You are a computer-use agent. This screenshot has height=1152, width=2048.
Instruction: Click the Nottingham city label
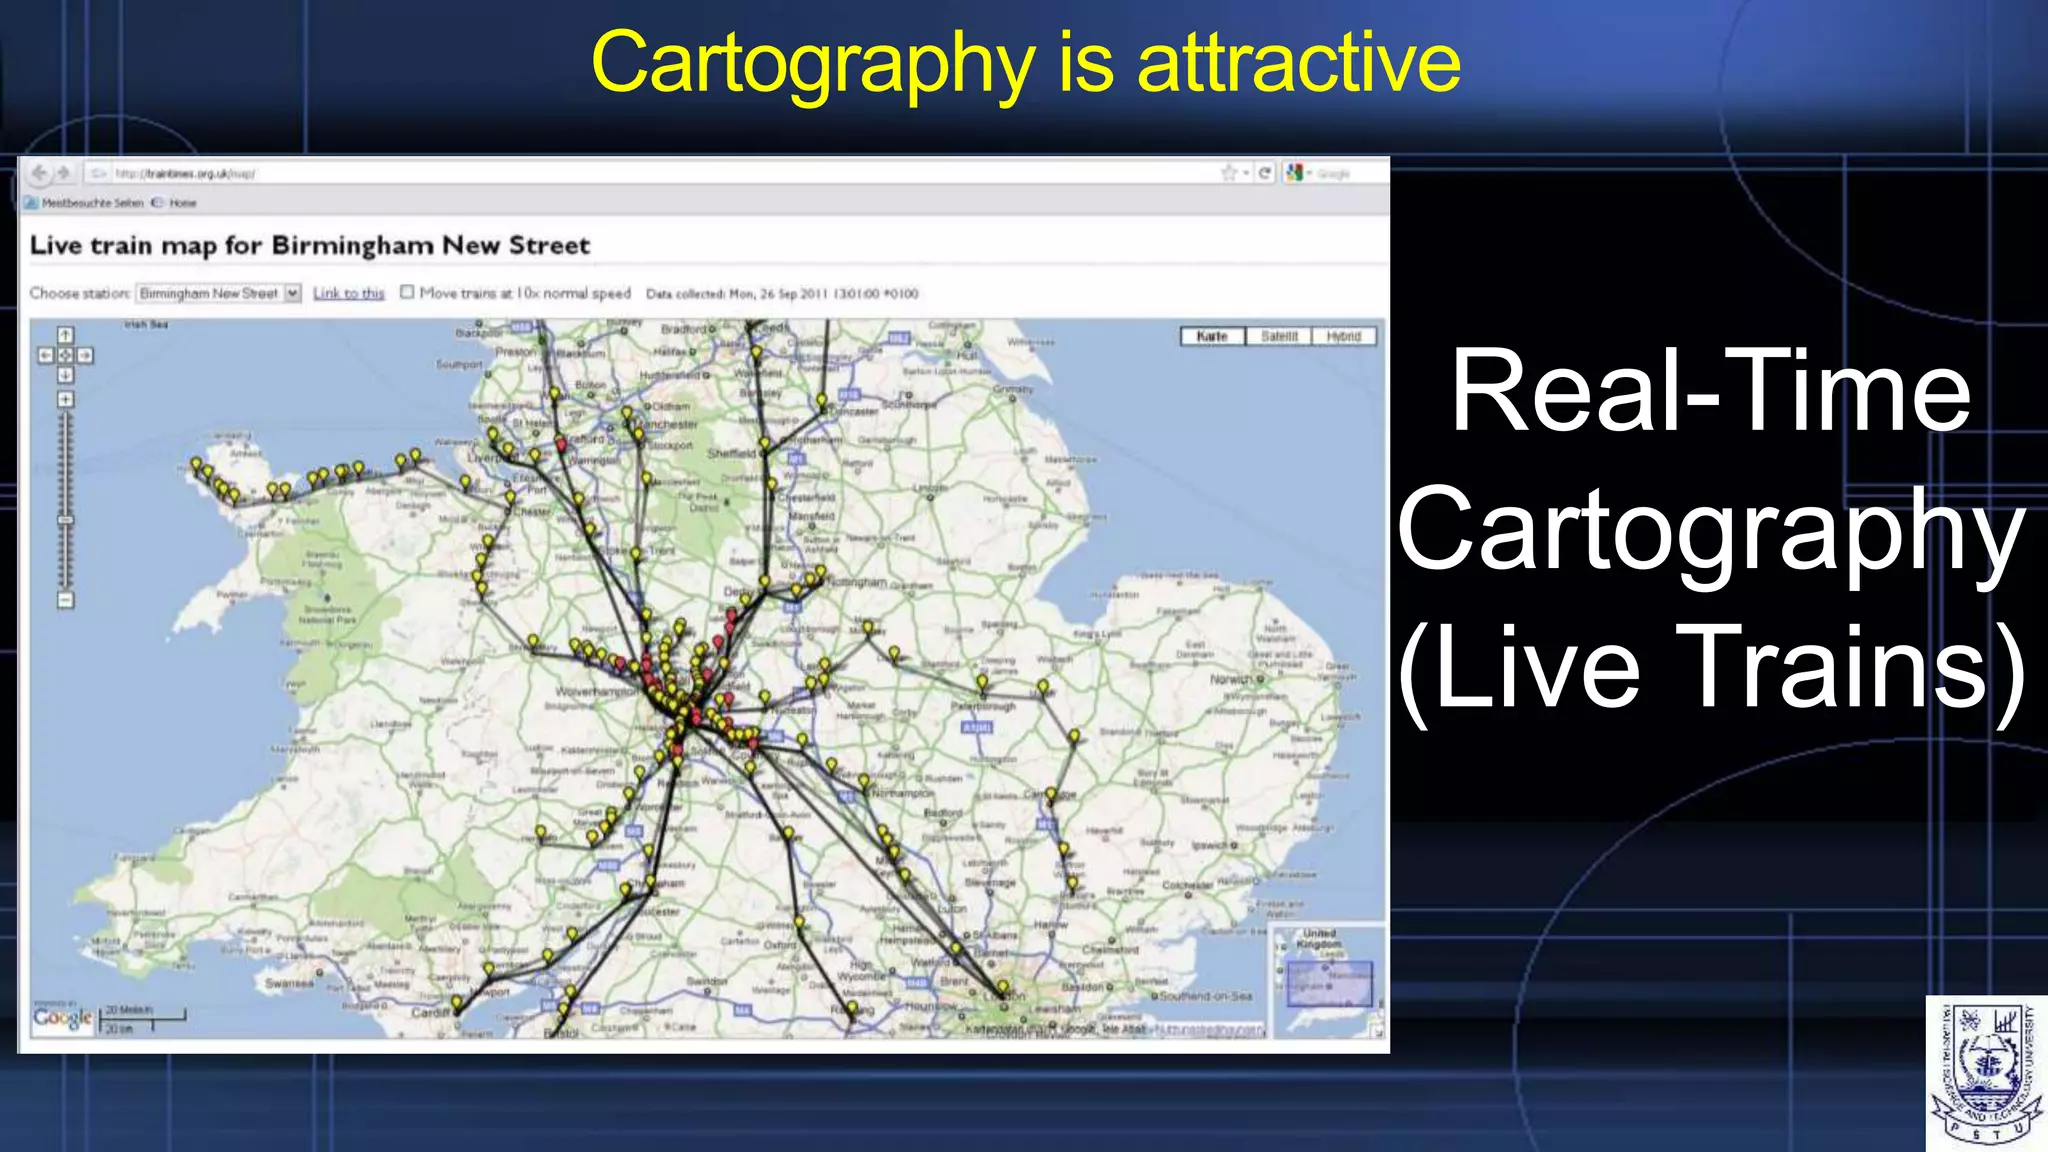point(857,581)
